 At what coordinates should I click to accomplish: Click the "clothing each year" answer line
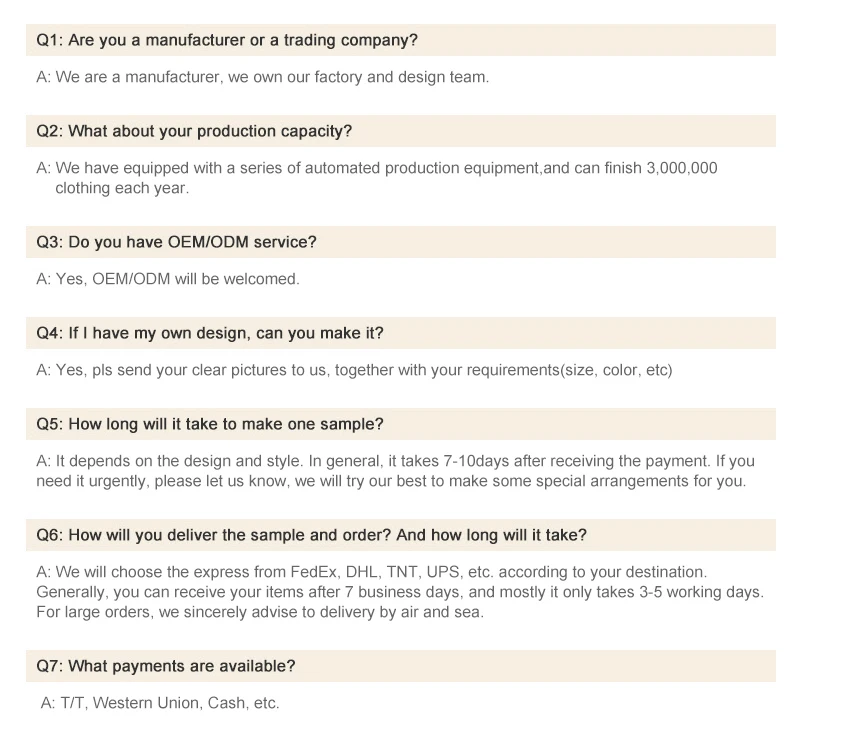coord(122,188)
